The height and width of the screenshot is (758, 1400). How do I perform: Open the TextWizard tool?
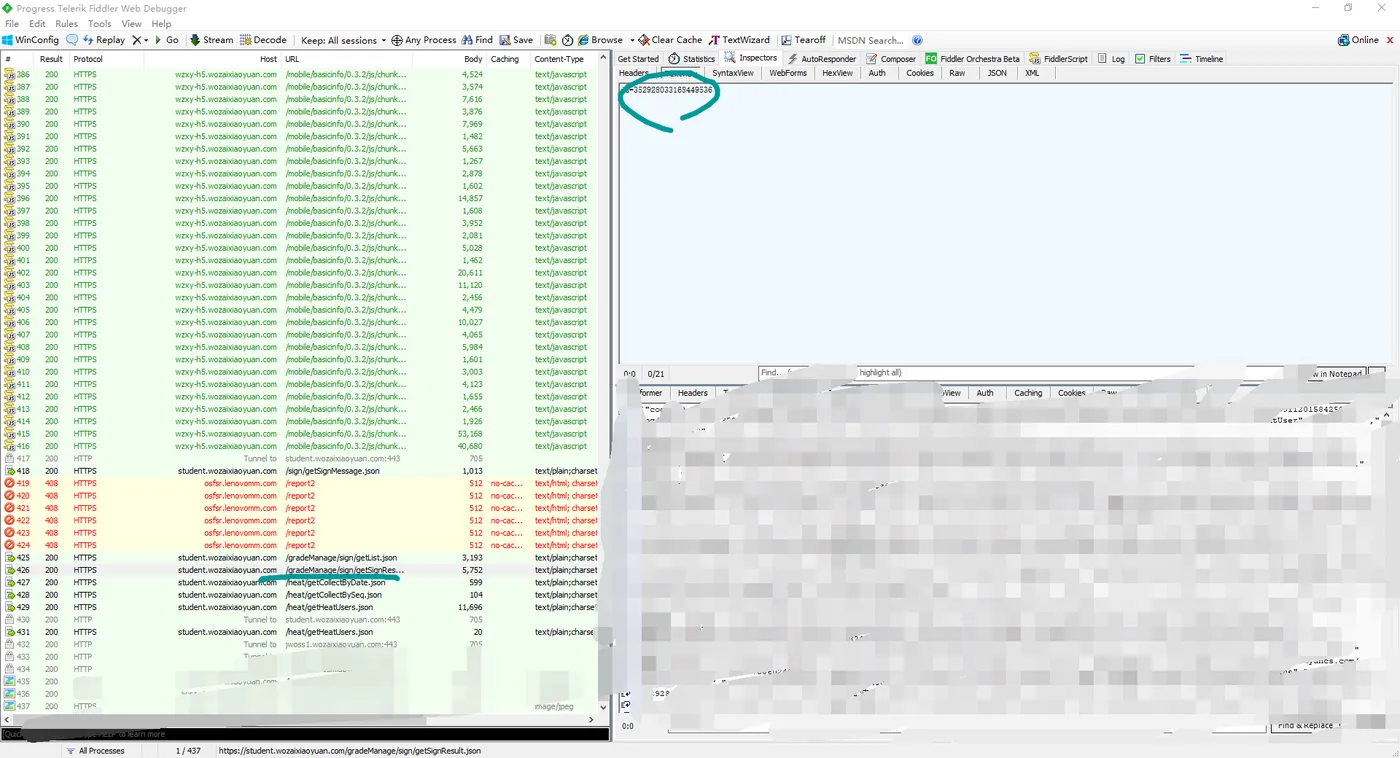[x=739, y=40]
